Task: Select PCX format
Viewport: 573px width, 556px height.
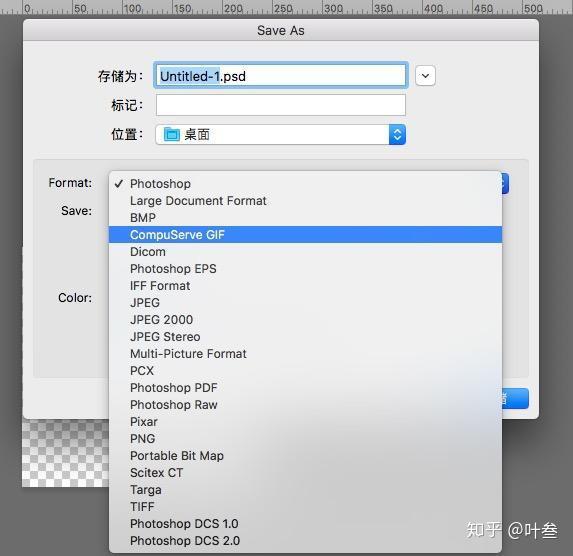Action: click(305, 371)
